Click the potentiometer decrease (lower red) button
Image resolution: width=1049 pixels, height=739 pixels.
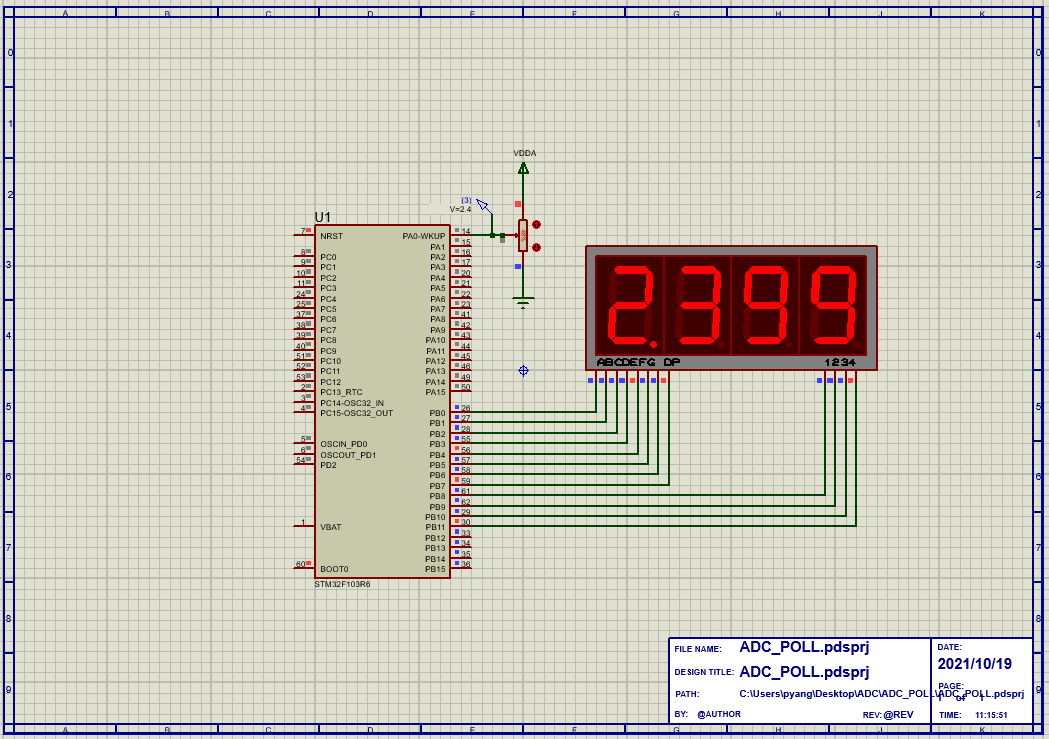[x=536, y=247]
